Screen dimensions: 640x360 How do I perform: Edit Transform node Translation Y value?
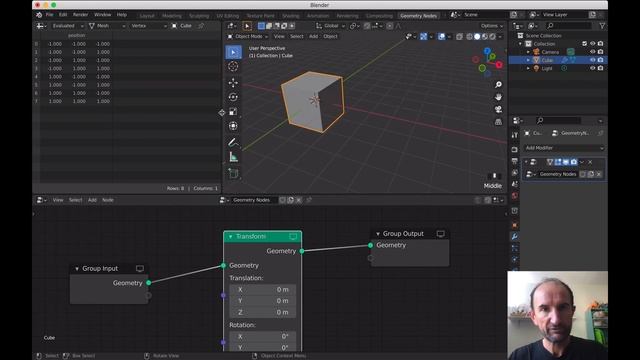(263, 301)
